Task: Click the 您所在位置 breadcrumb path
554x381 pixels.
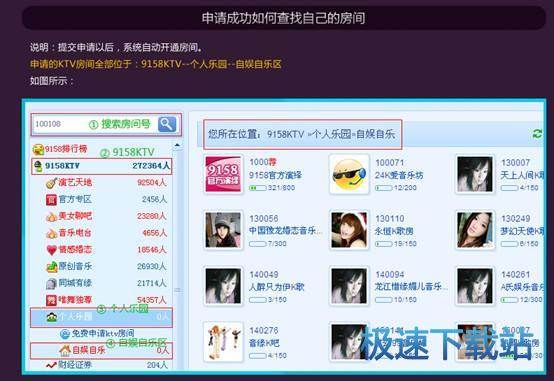Action: coord(302,134)
